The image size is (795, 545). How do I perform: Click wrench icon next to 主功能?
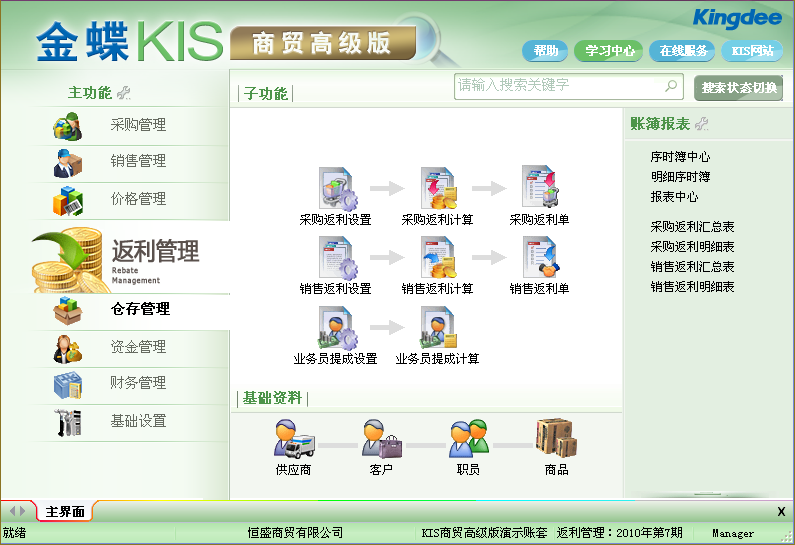124,93
